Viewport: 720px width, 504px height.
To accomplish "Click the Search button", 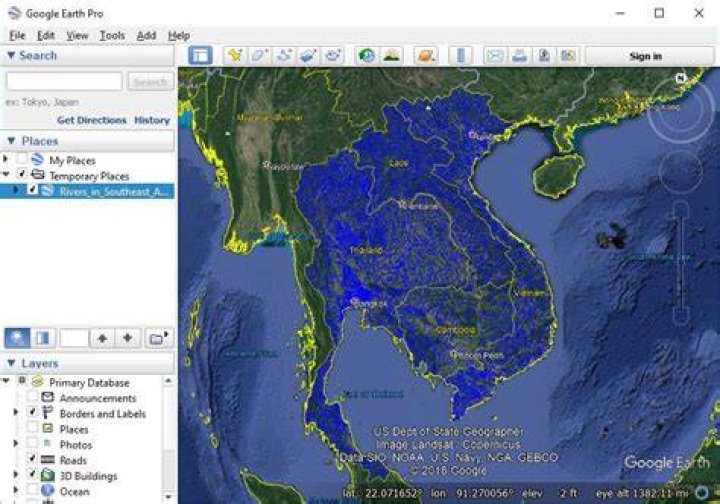I will pos(151,82).
